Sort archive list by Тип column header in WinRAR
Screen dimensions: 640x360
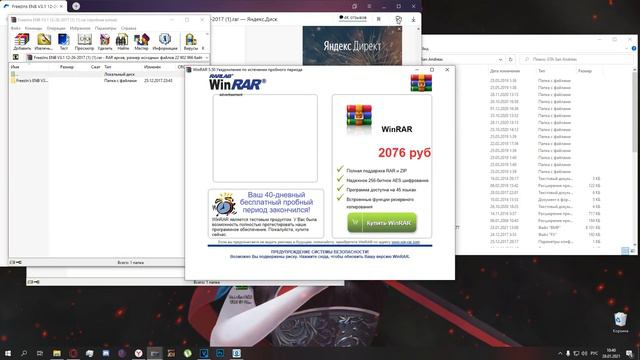[107, 67]
